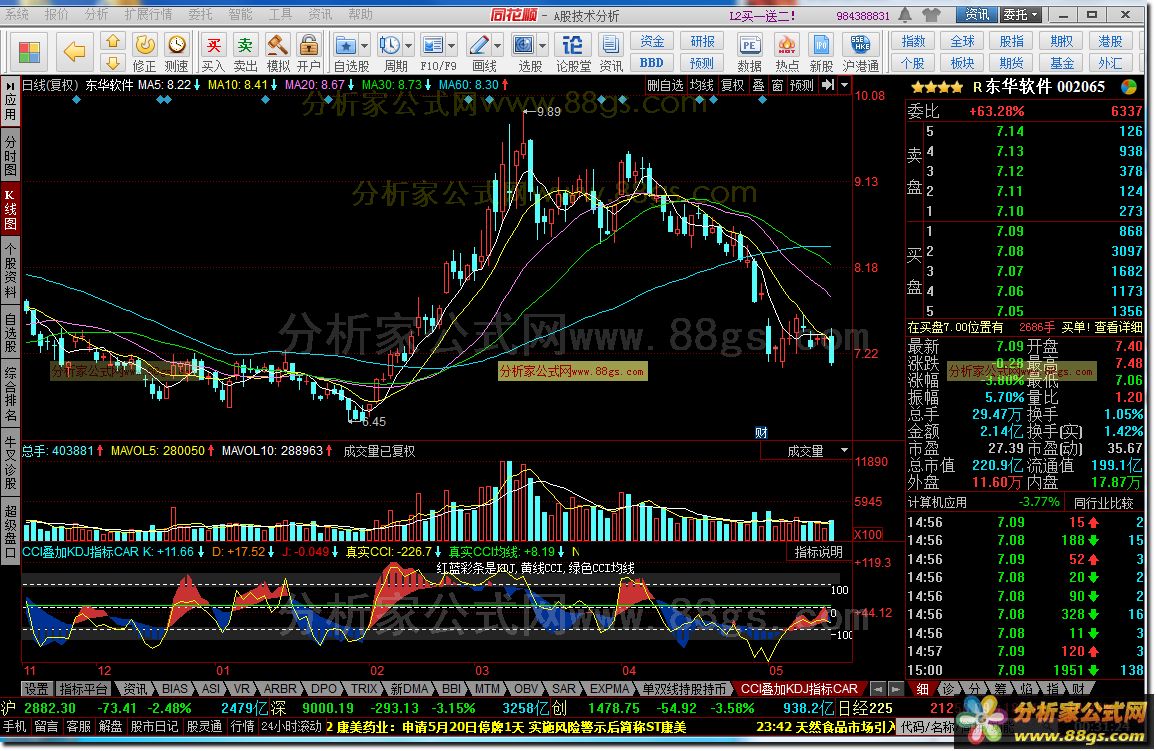The image size is (1156, 751).
Task: Open the 指标平台 tab
Action: point(83,689)
